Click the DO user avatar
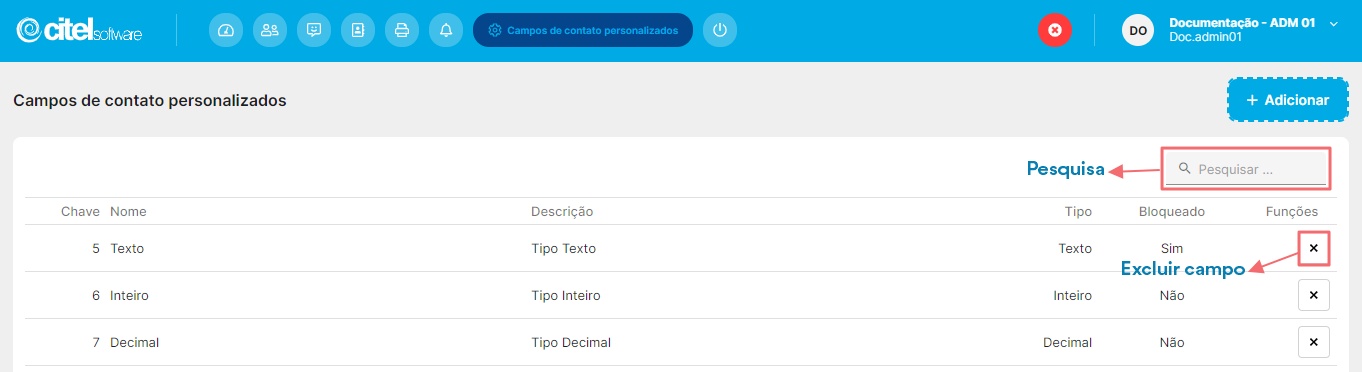Screen dimensions: 1362x372 pyautogui.click(x=1138, y=30)
